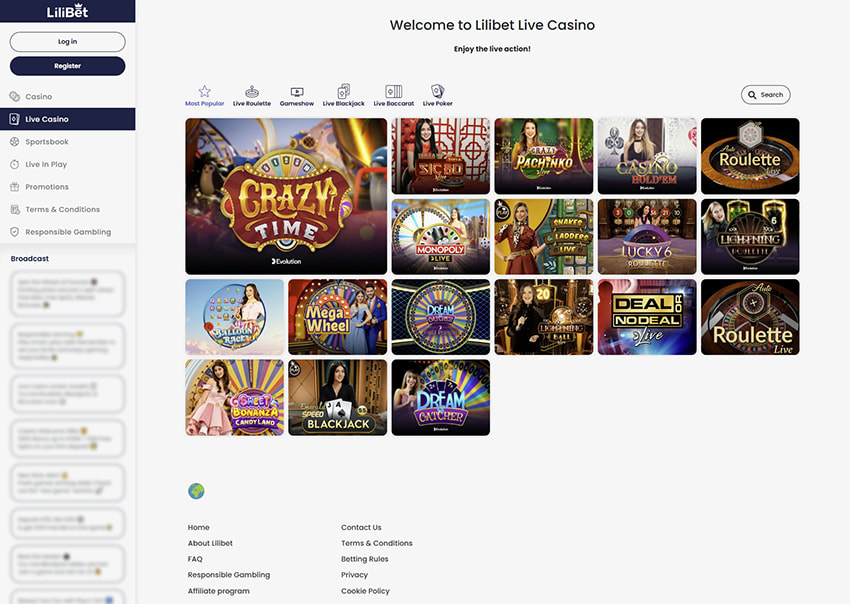850x604 pixels.
Task: Select the Live Baccarat icon
Action: pos(393,91)
